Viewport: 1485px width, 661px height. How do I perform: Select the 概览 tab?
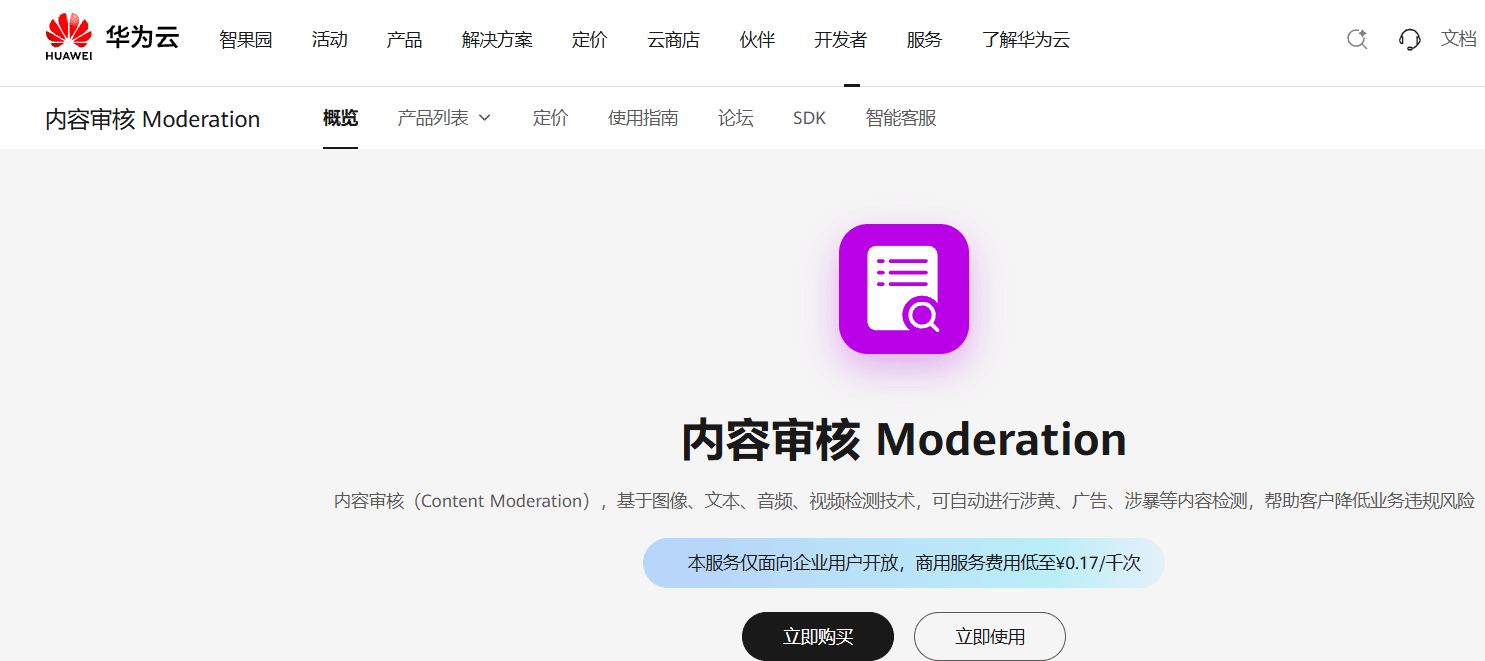[340, 118]
